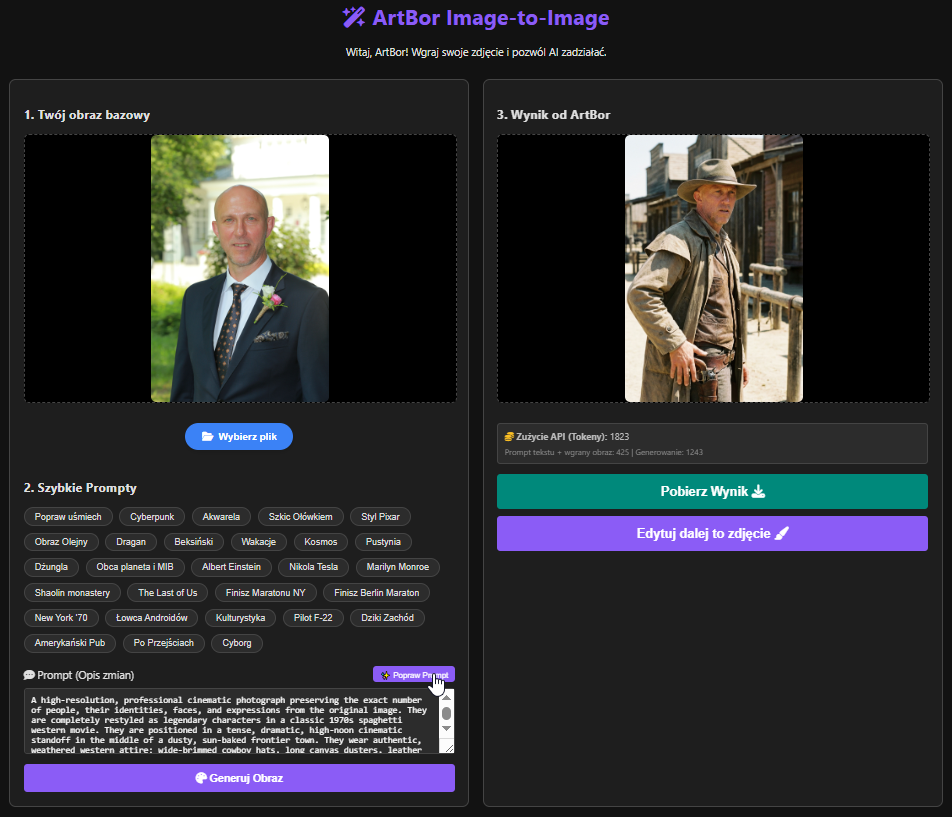952x817 pixels.
Task: Click the uploaded base image of the man in a suit
Action: tap(240, 269)
